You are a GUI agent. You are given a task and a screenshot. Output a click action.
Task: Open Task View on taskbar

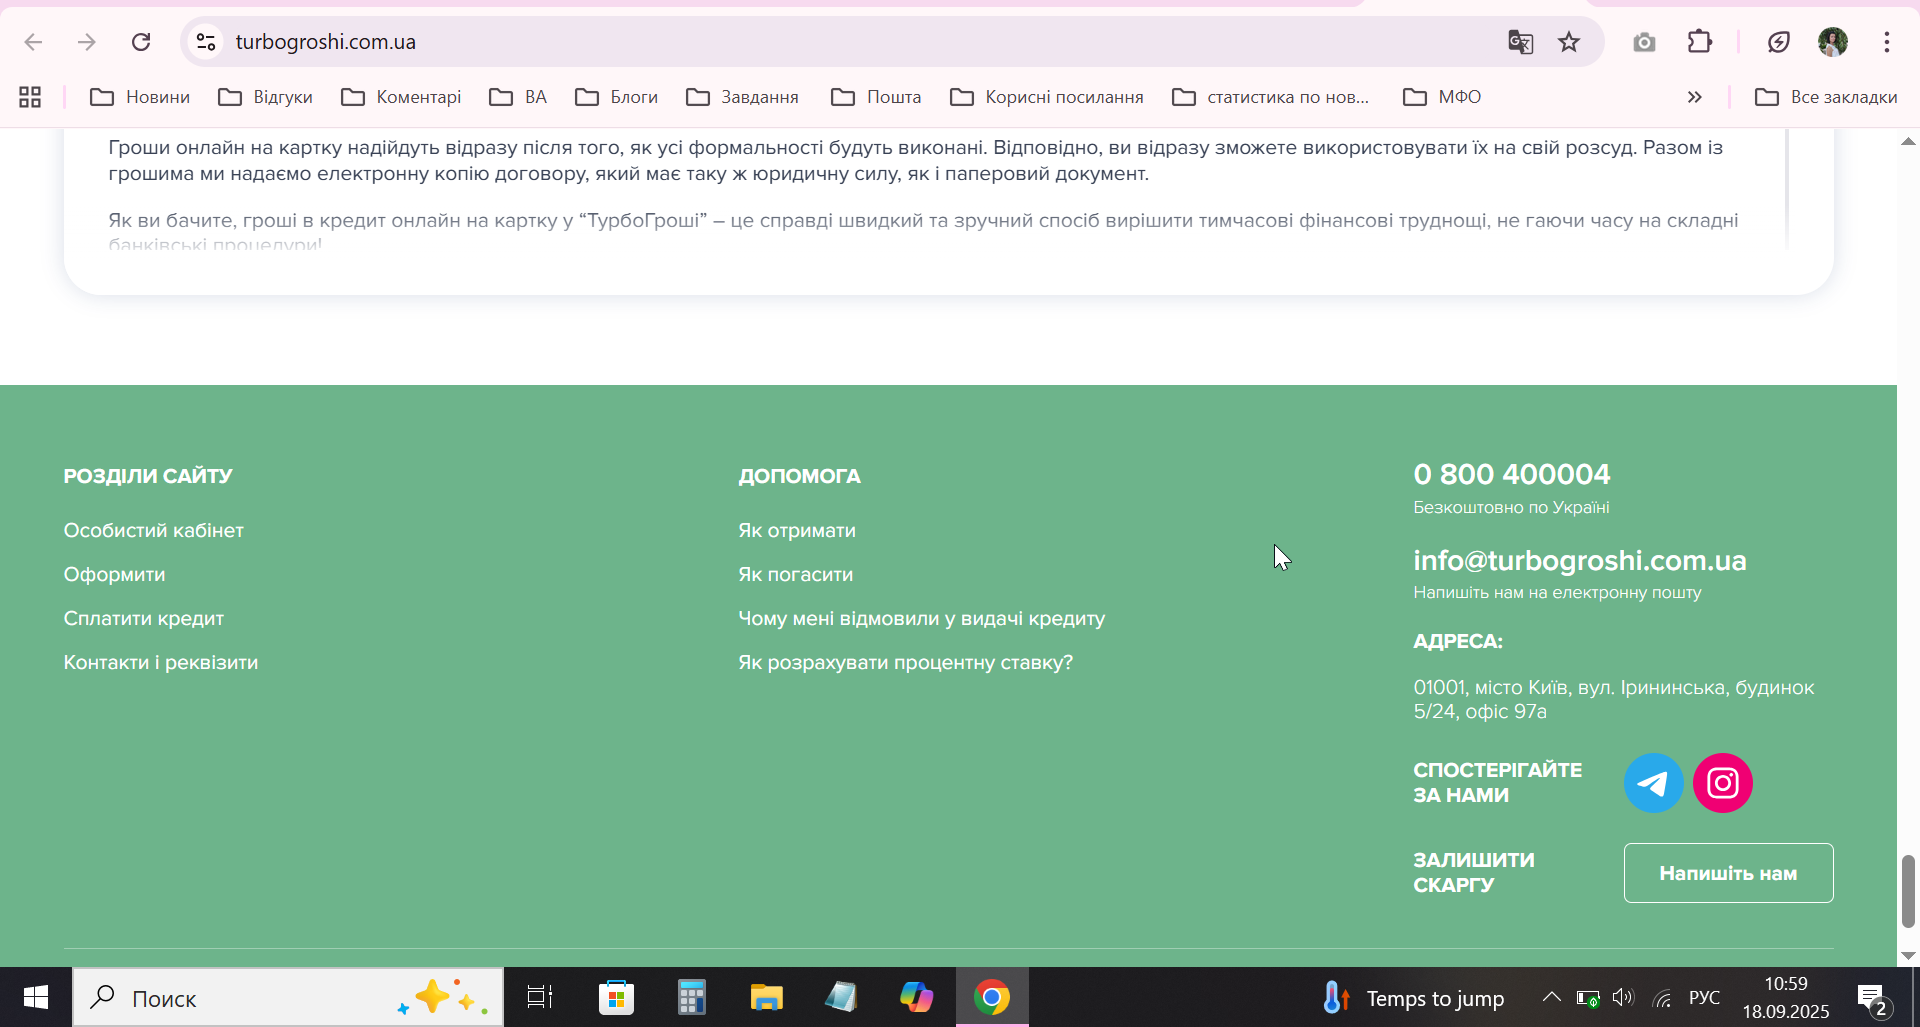coord(540,997)
